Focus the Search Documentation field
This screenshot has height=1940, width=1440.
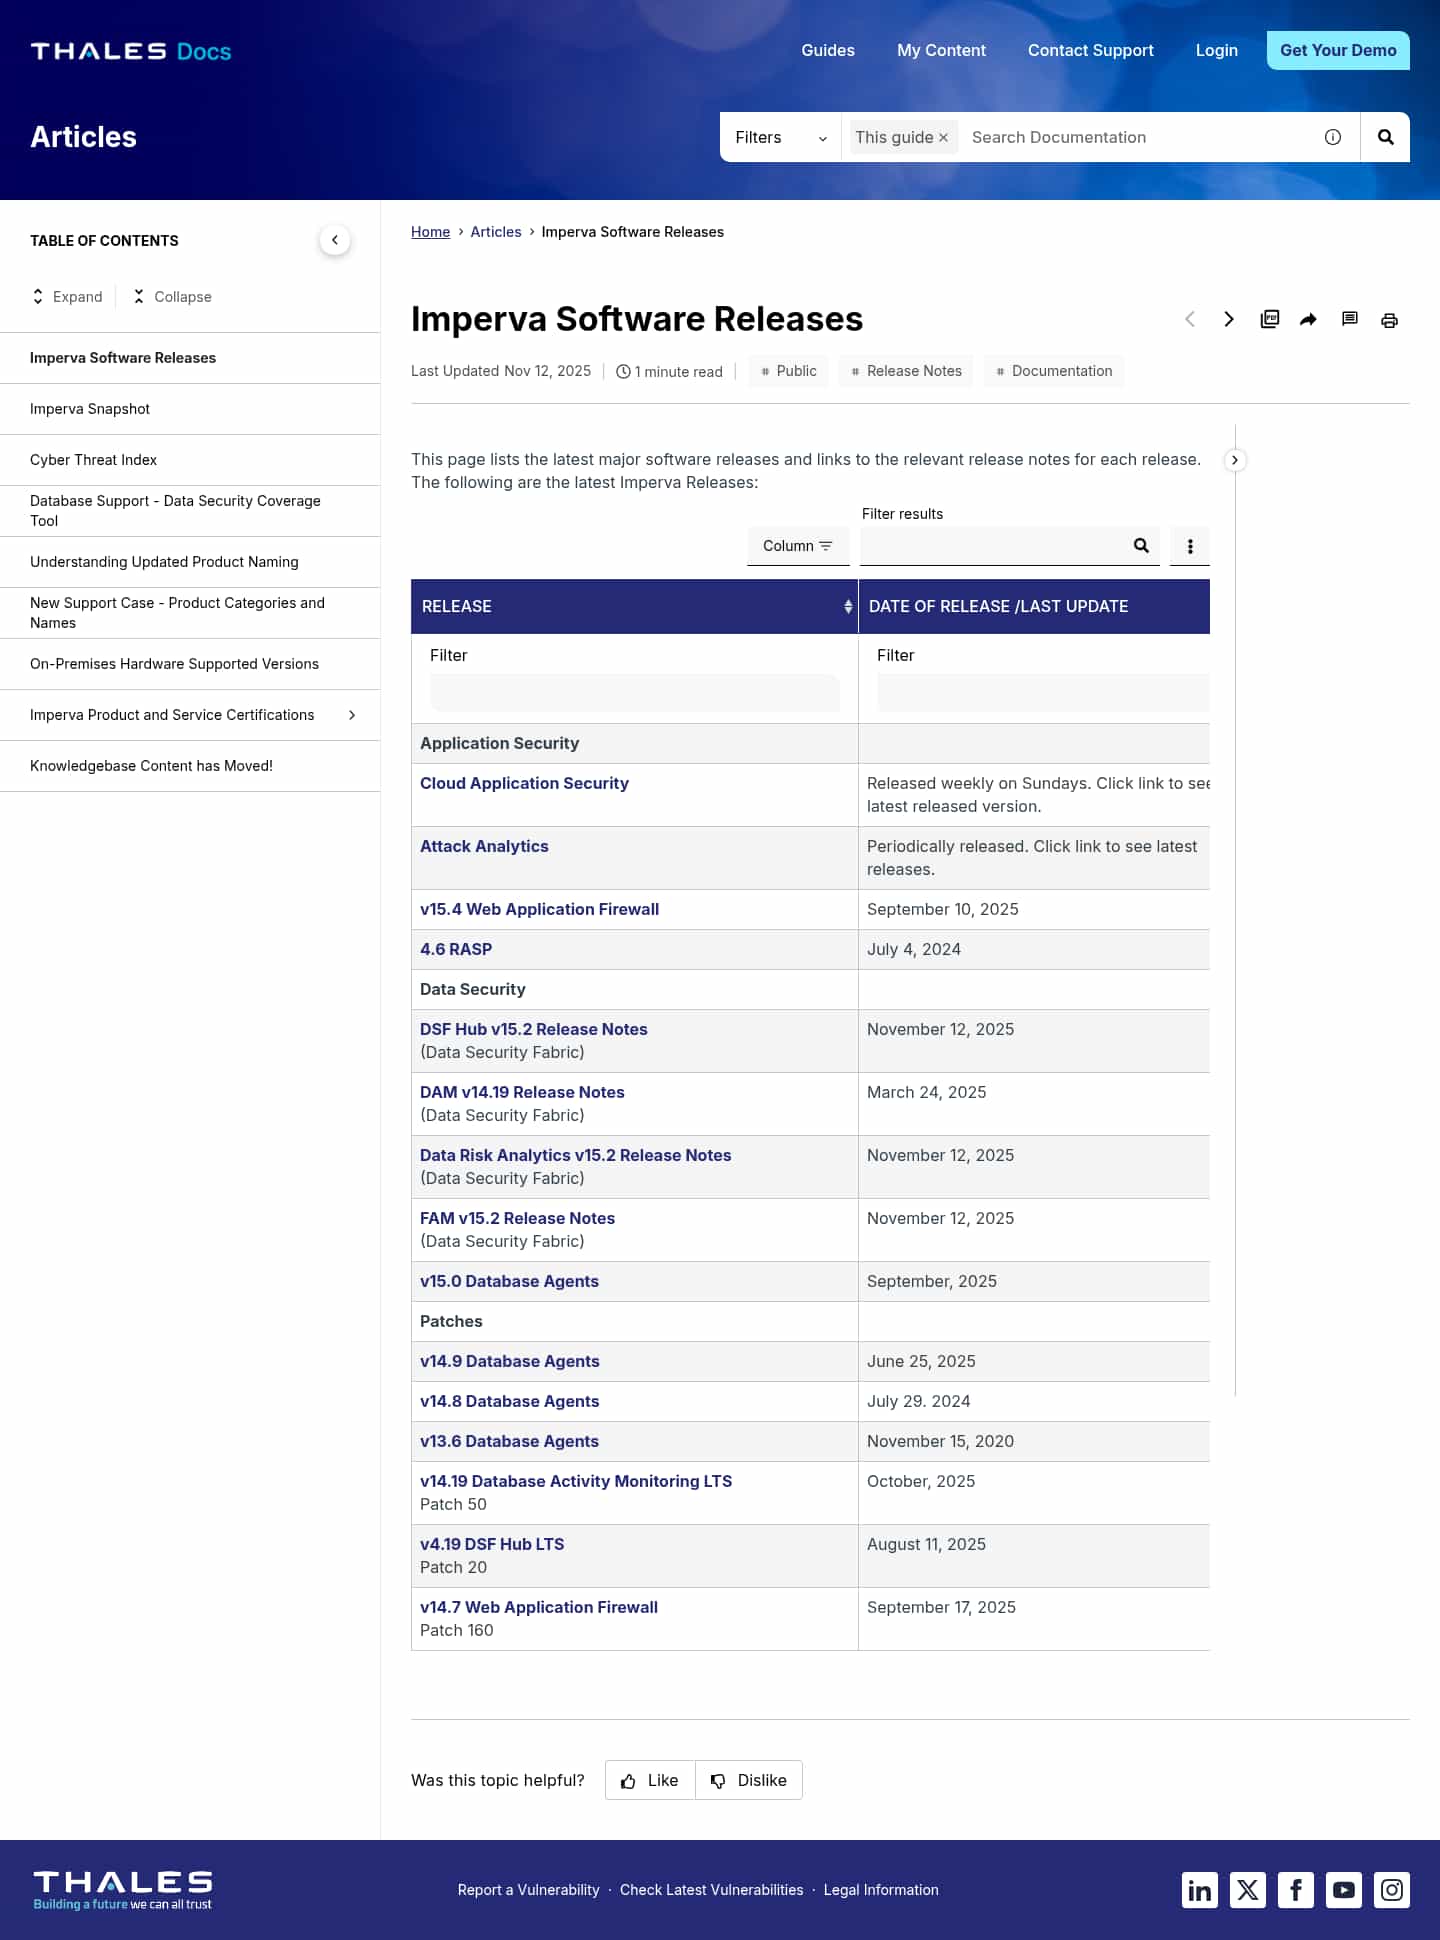[1140, 137]
